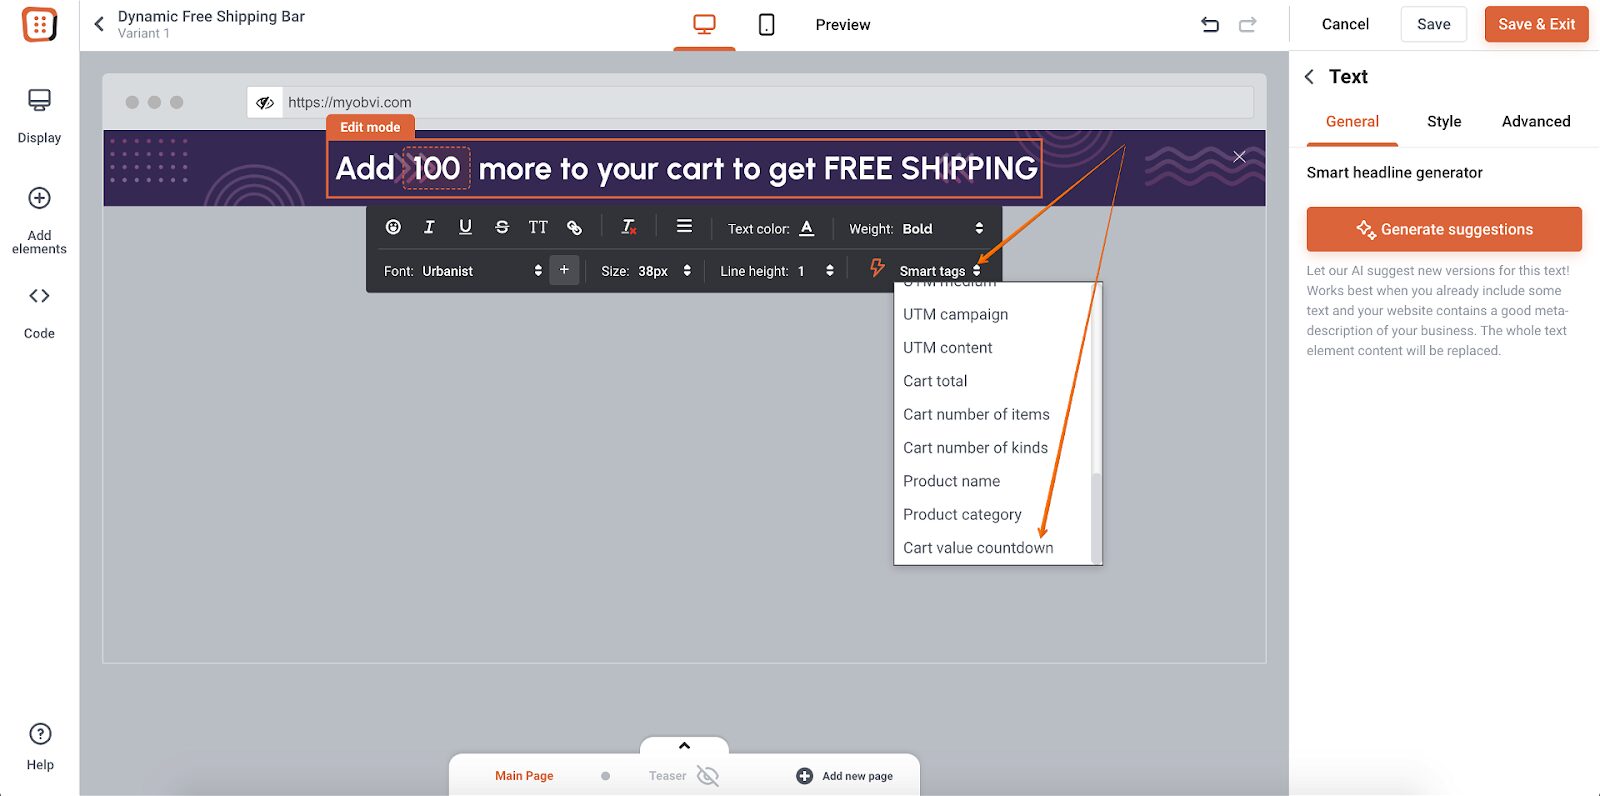This screenshot has width=1600, height=796.
Task: Underline the selected headline text
Action: tap(465, 227)
